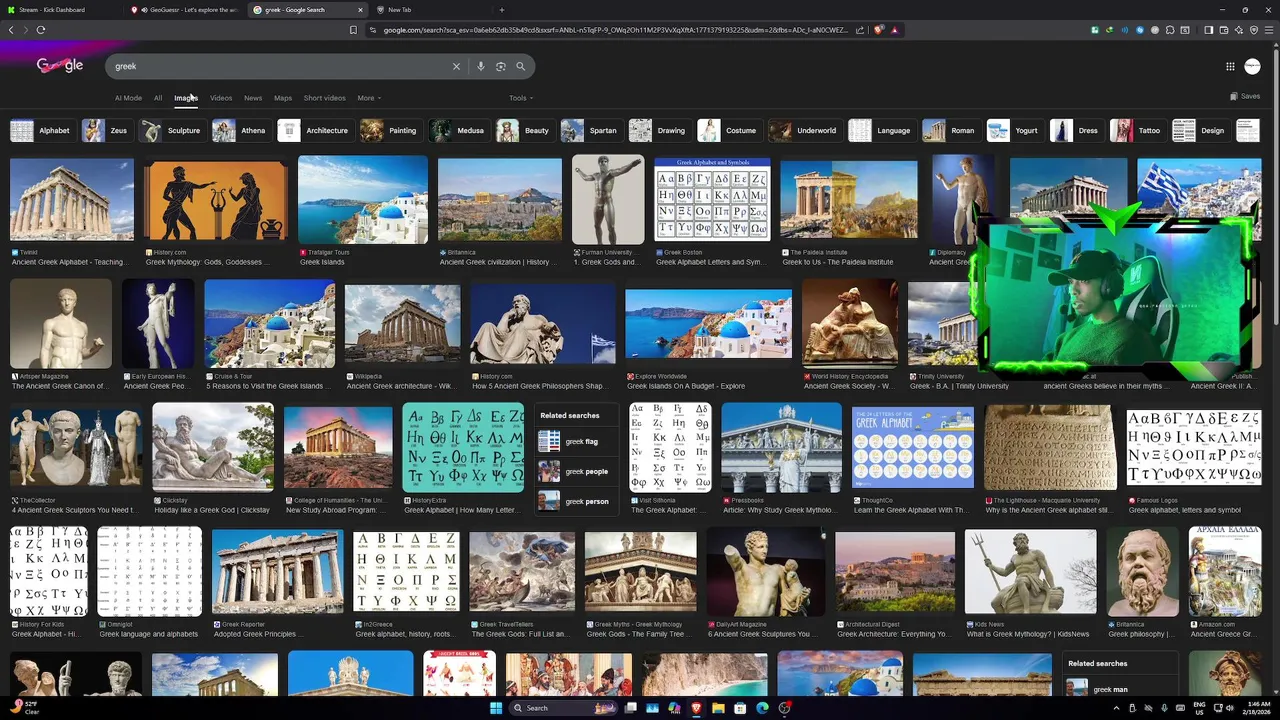Screen dimensions: 1280x720
Task: Open the Twinkl Parthenon image result
Action: (72, 200)
